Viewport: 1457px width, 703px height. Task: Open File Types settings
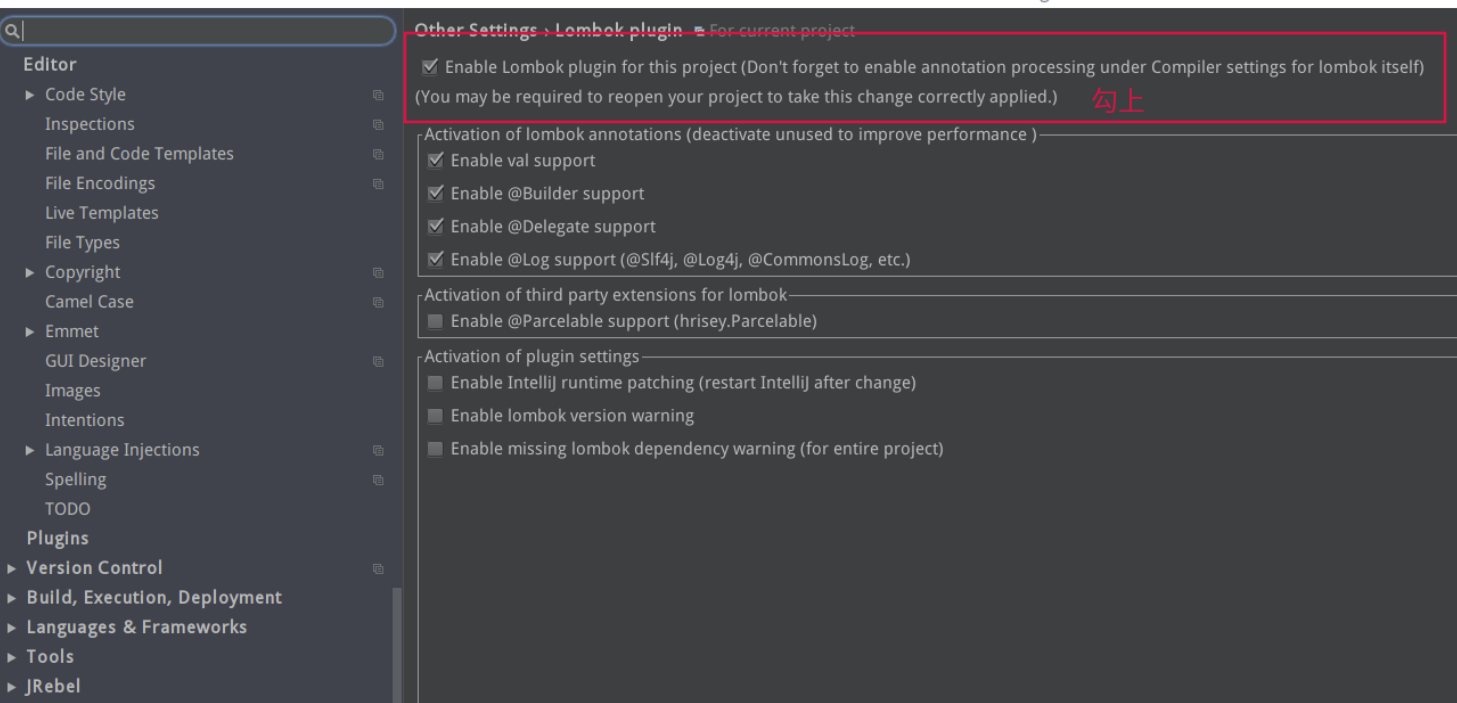click(x=82, y=243)
